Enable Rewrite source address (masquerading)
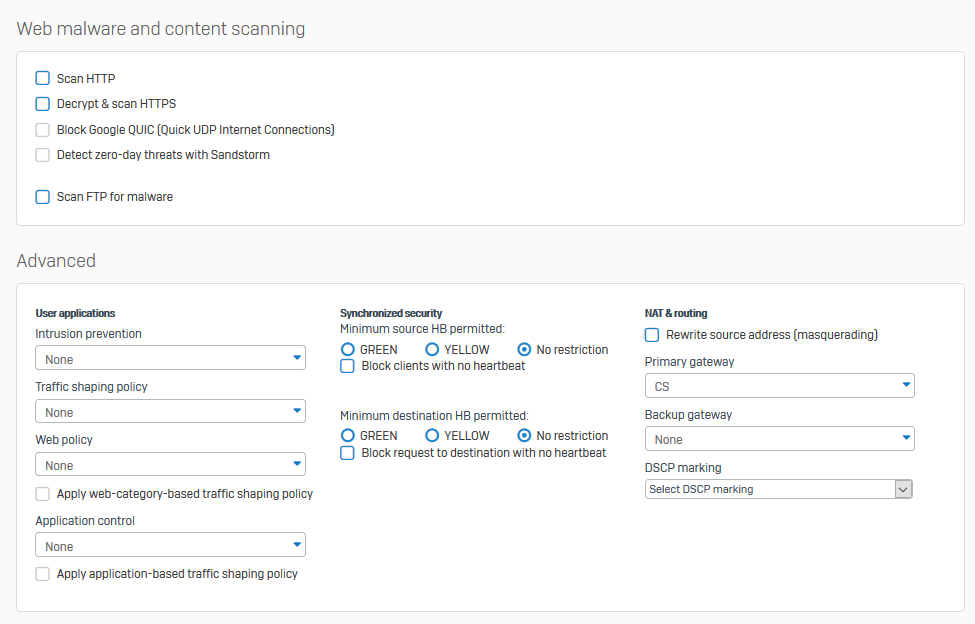This screenshot has width=975, height=624. point(652,335)
